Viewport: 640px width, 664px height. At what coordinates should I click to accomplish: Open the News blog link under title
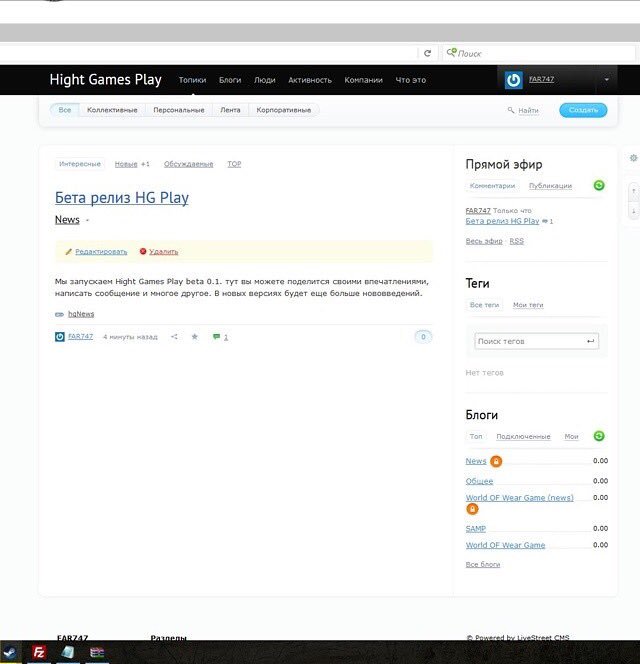click(67, 220)
